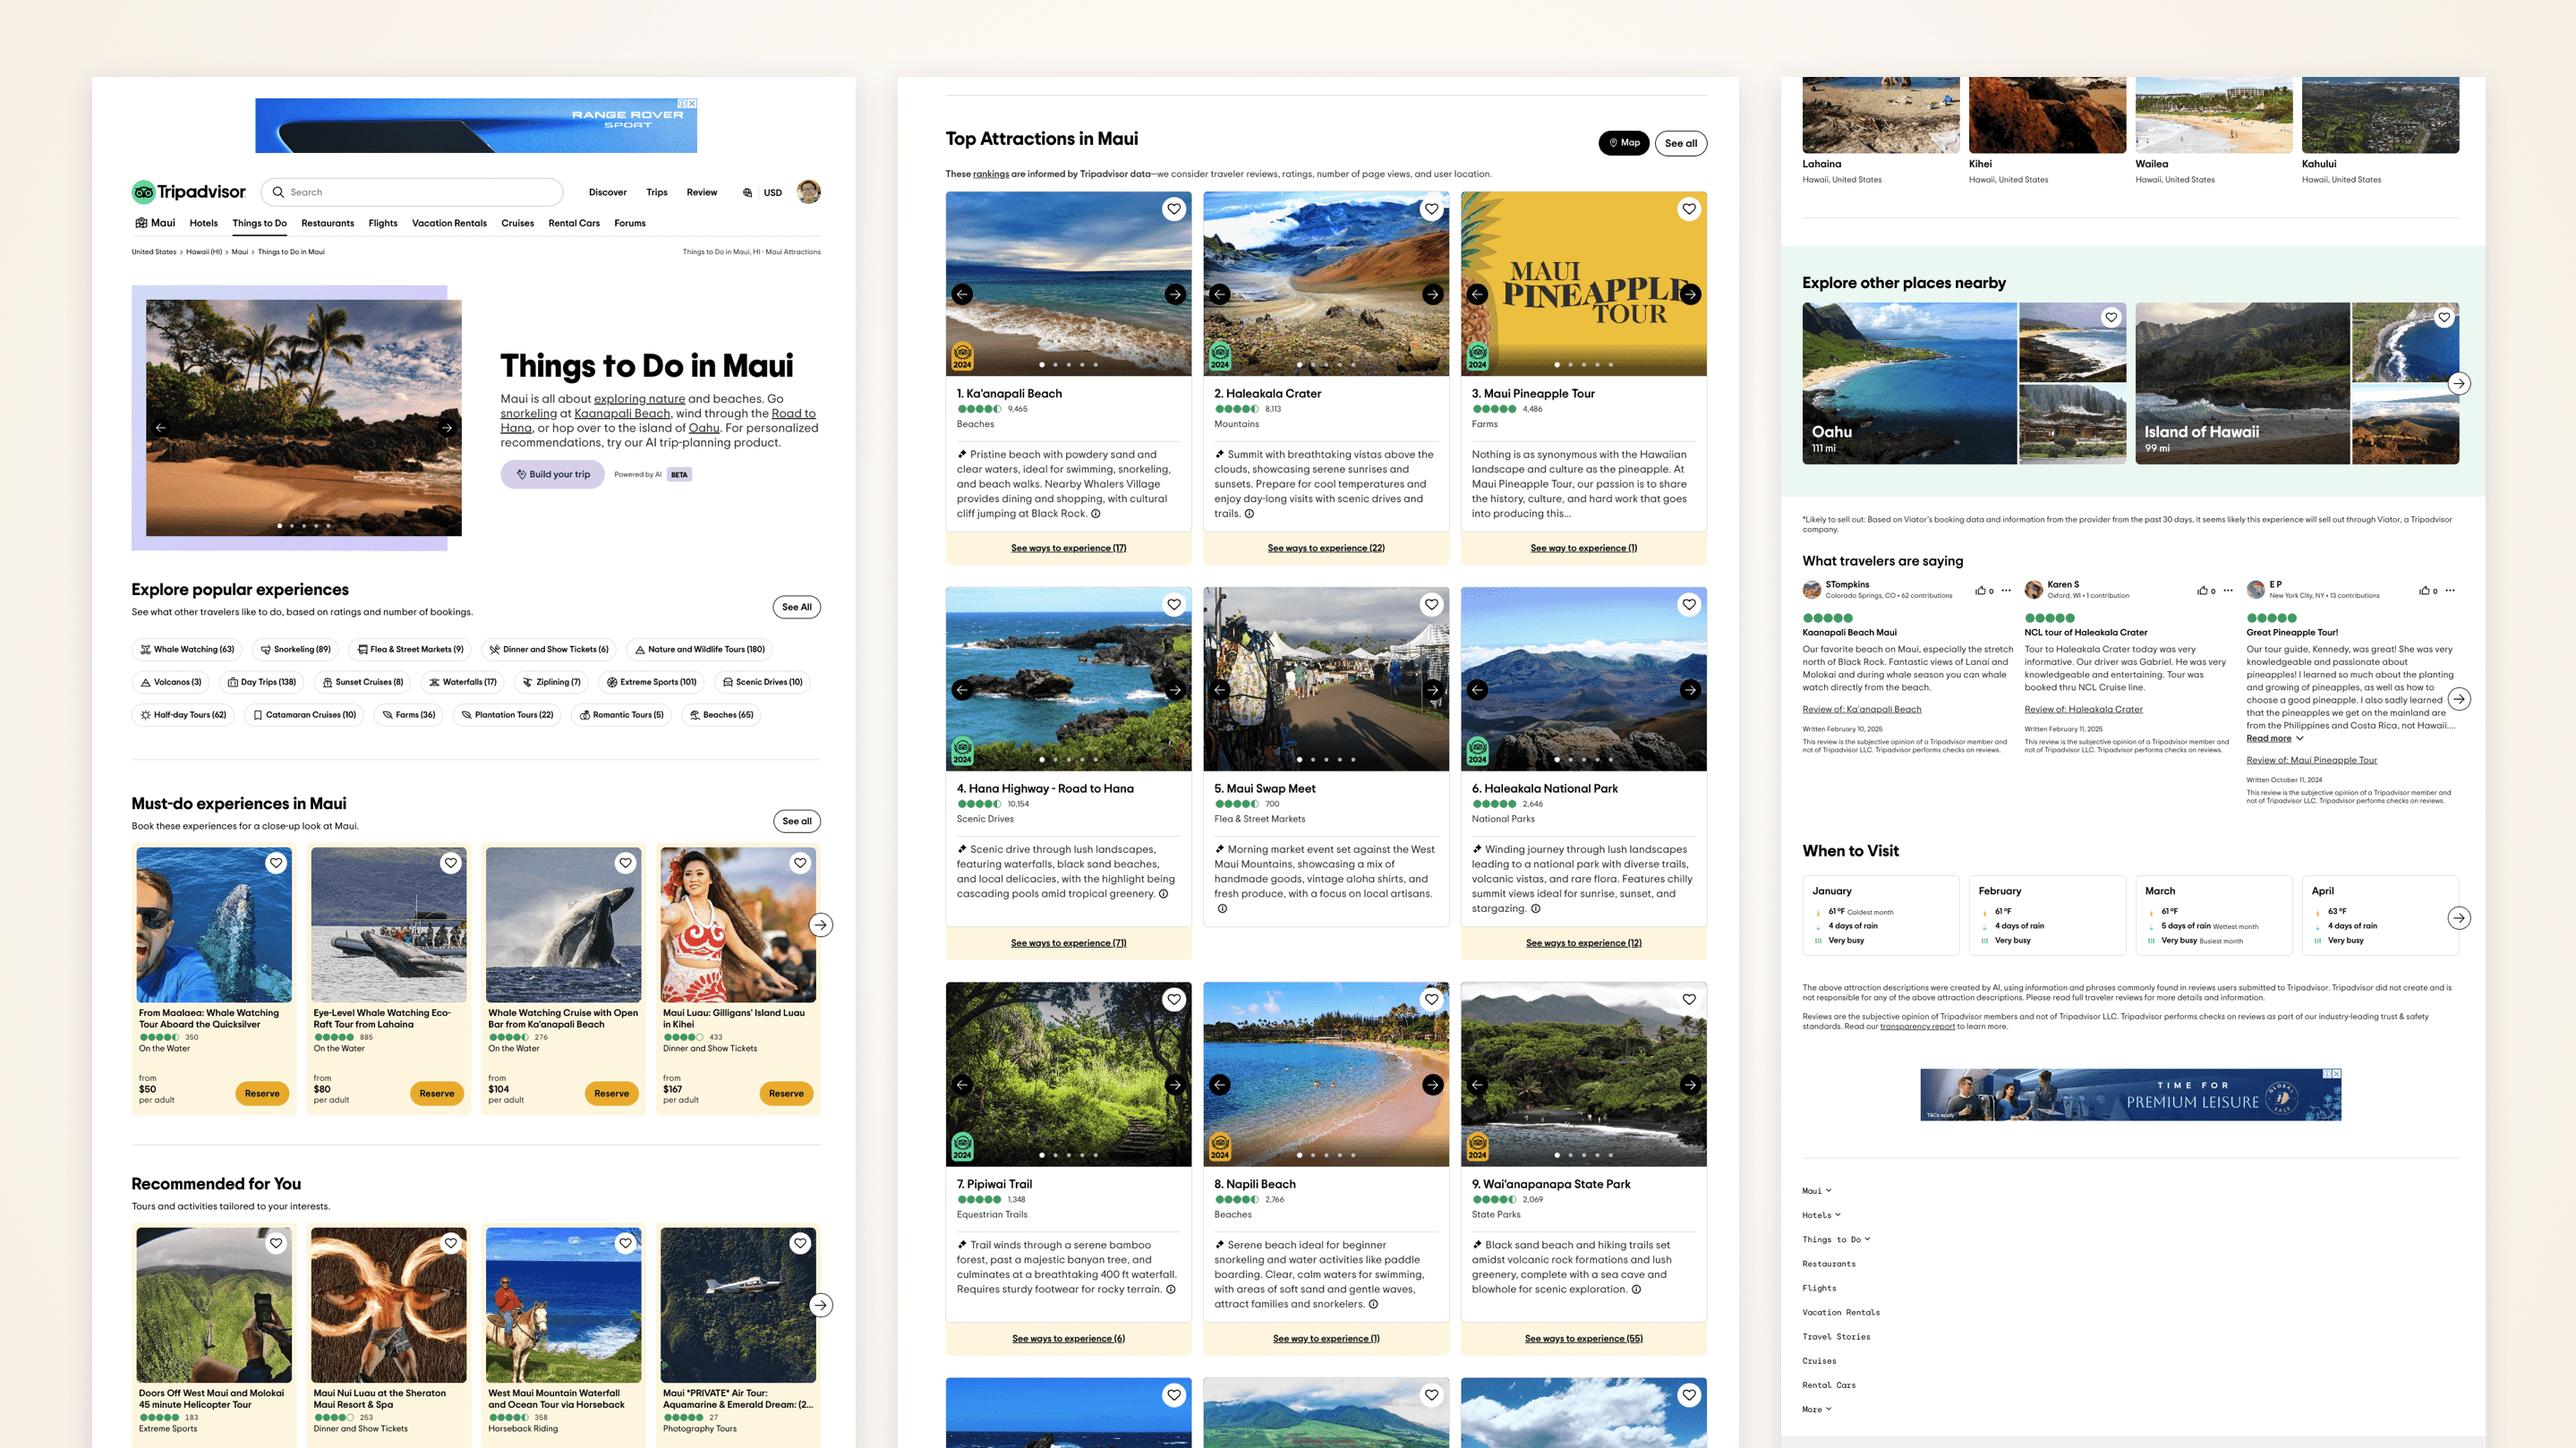Select the Vacation Rentals nav tab
The height and width of the screenshot is (1448, 2576).
pyautogui.click(x=449, y=223)
